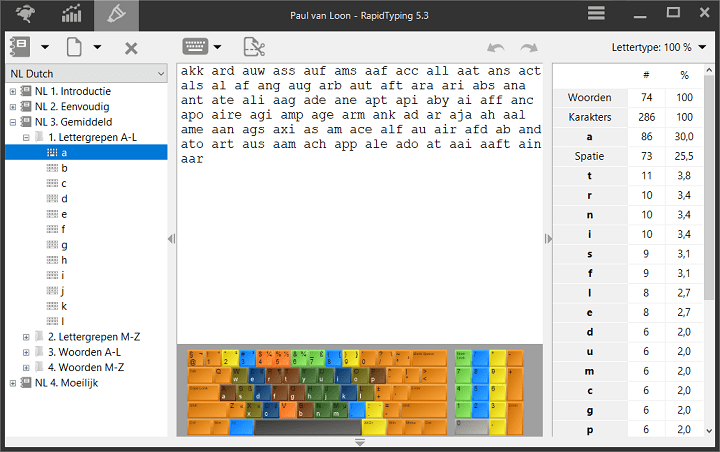
Task: Select NL 4. Moeilijk tree item
Action: point(67,383)
